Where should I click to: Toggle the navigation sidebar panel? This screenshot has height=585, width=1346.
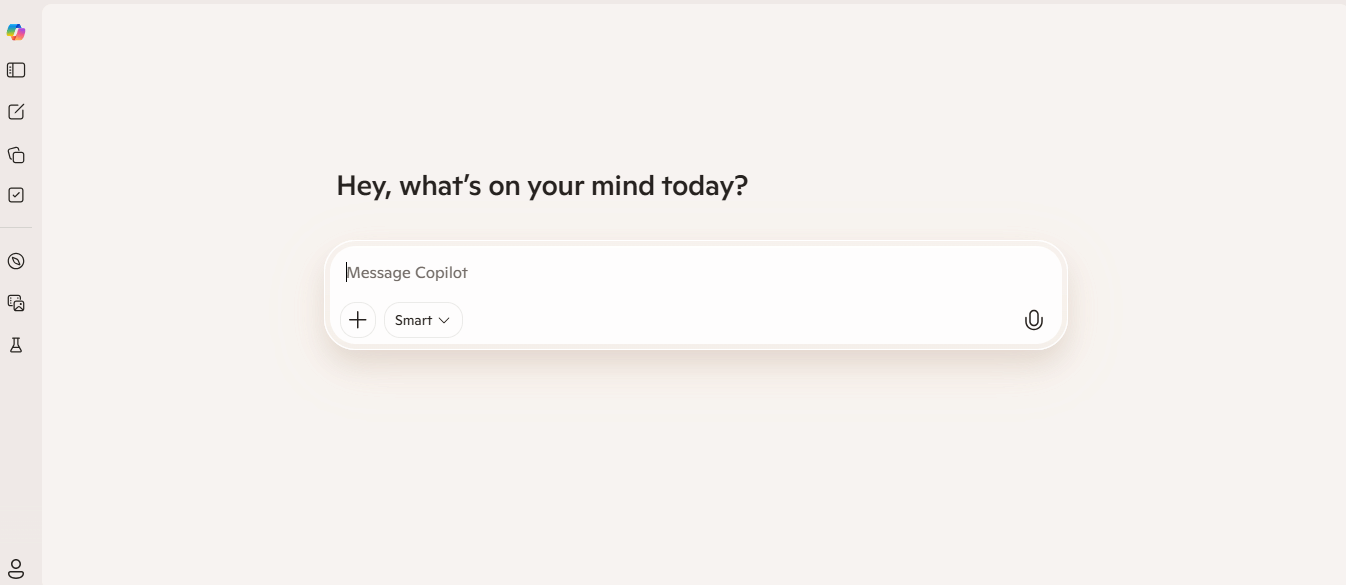16,70
